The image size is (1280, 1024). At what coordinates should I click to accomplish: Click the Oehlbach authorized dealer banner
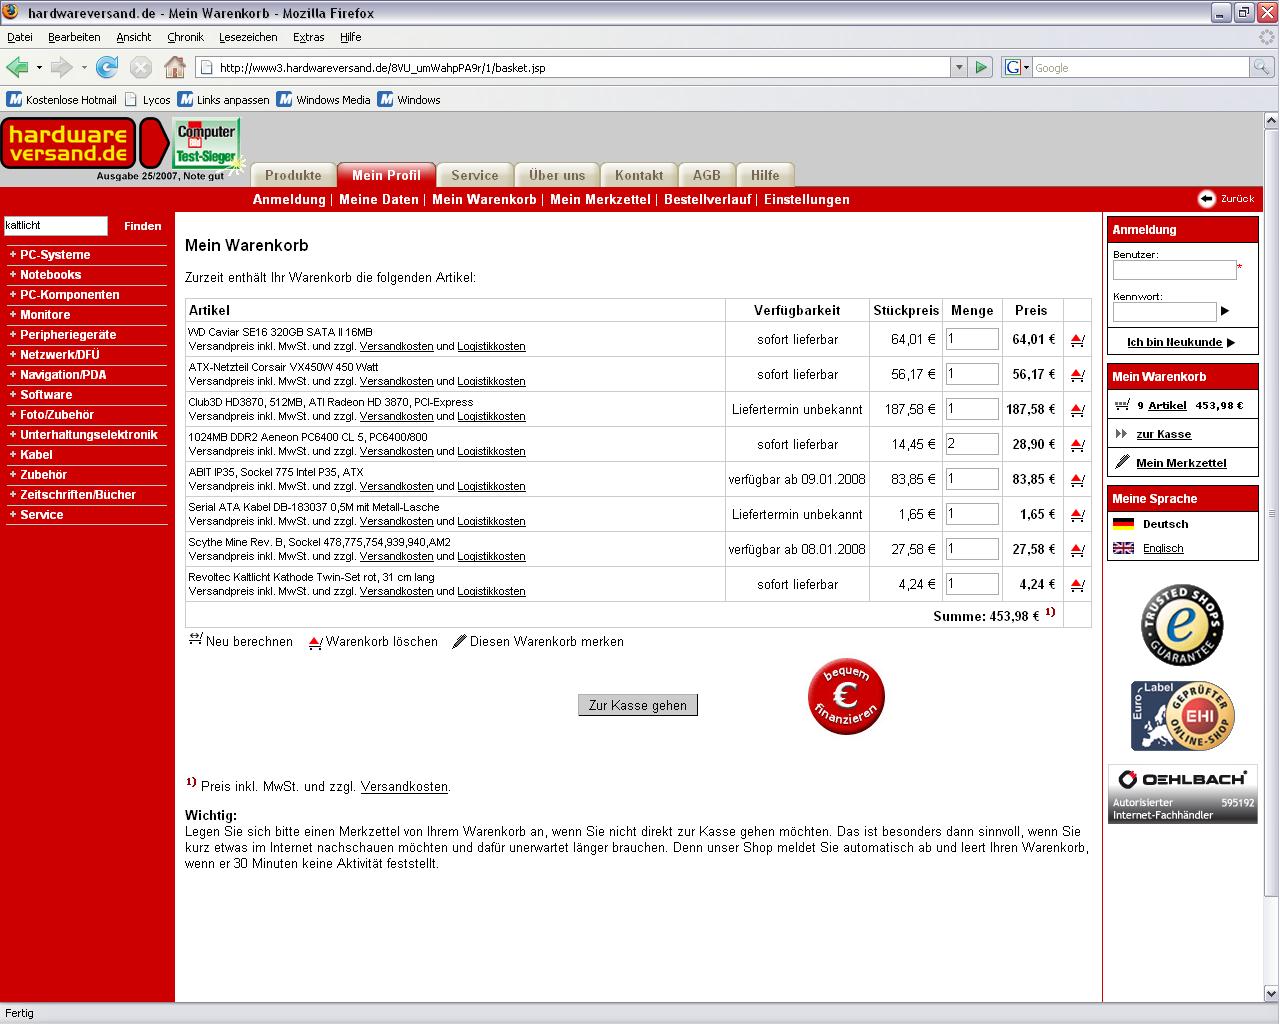[1182, 794]
